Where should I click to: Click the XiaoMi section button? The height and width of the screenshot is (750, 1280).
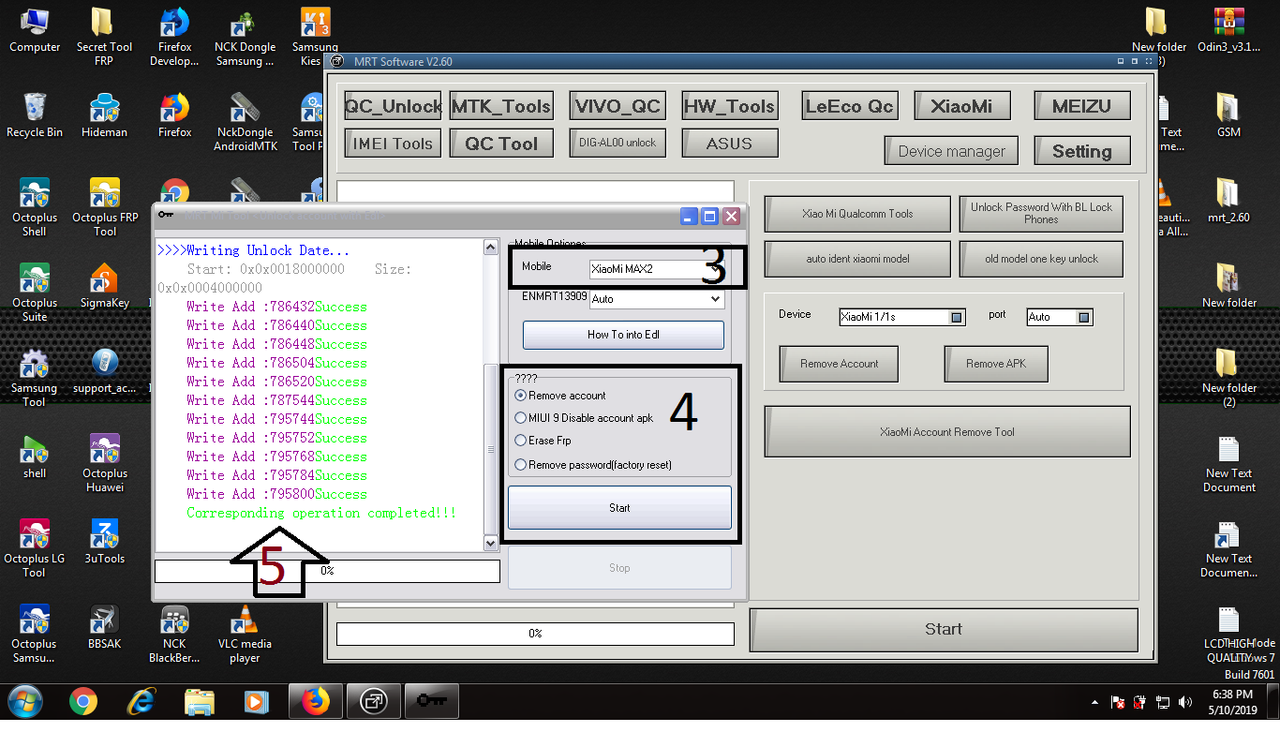tap(961, 106)
